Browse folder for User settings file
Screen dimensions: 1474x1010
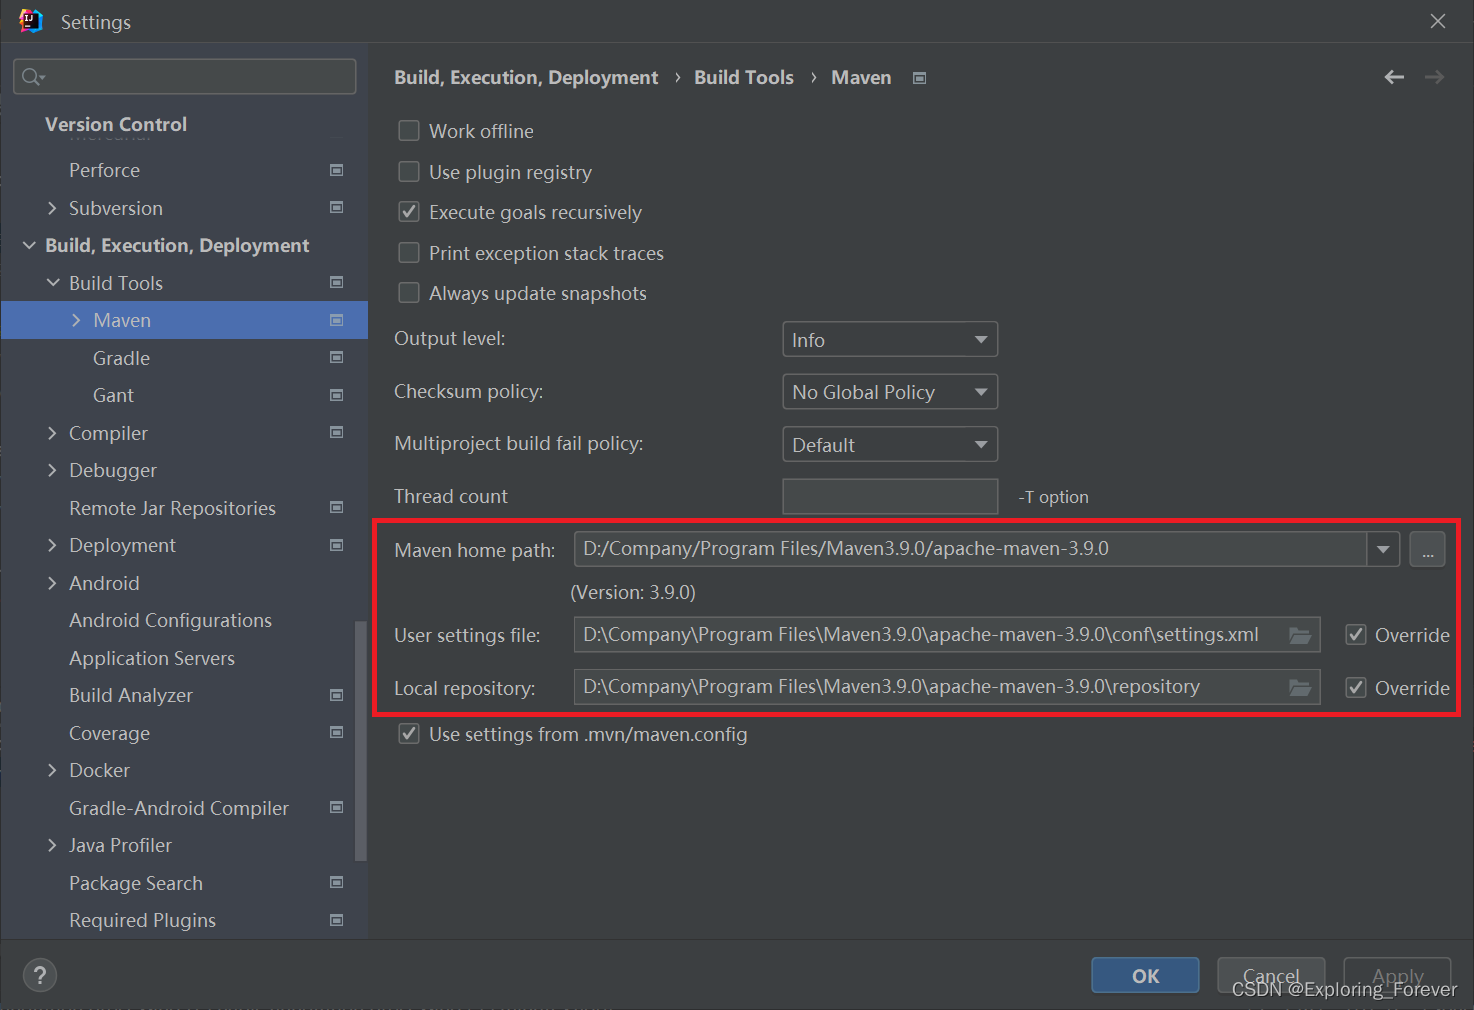[1300, 635]
